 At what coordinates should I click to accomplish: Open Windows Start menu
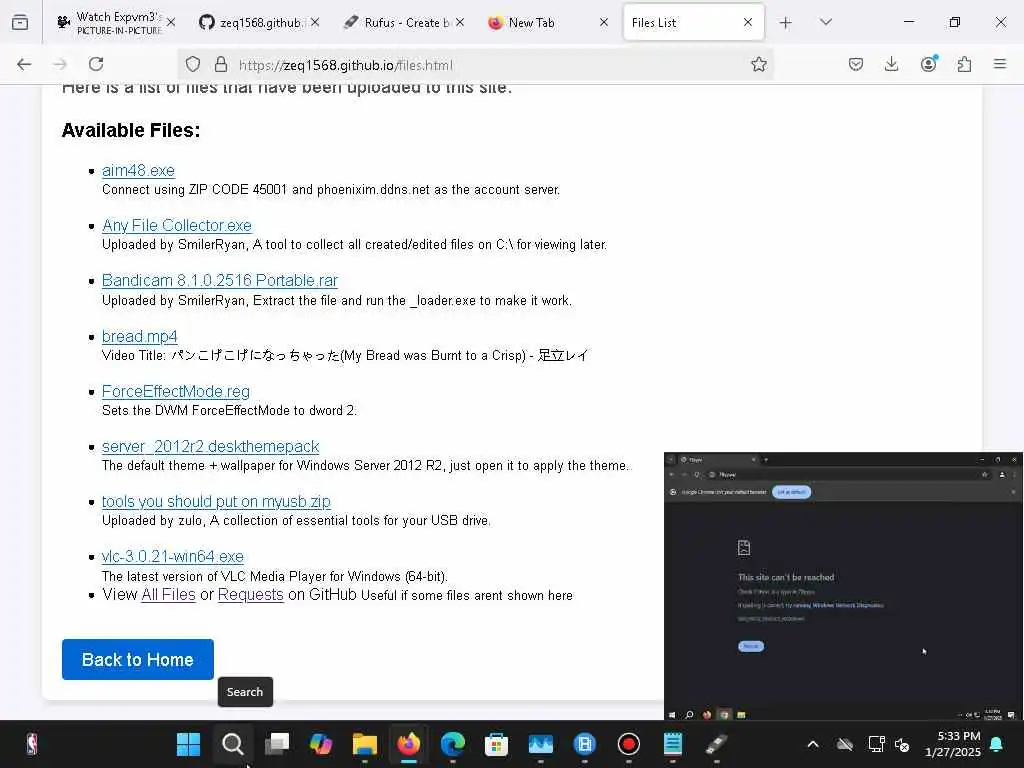(189, 744)
